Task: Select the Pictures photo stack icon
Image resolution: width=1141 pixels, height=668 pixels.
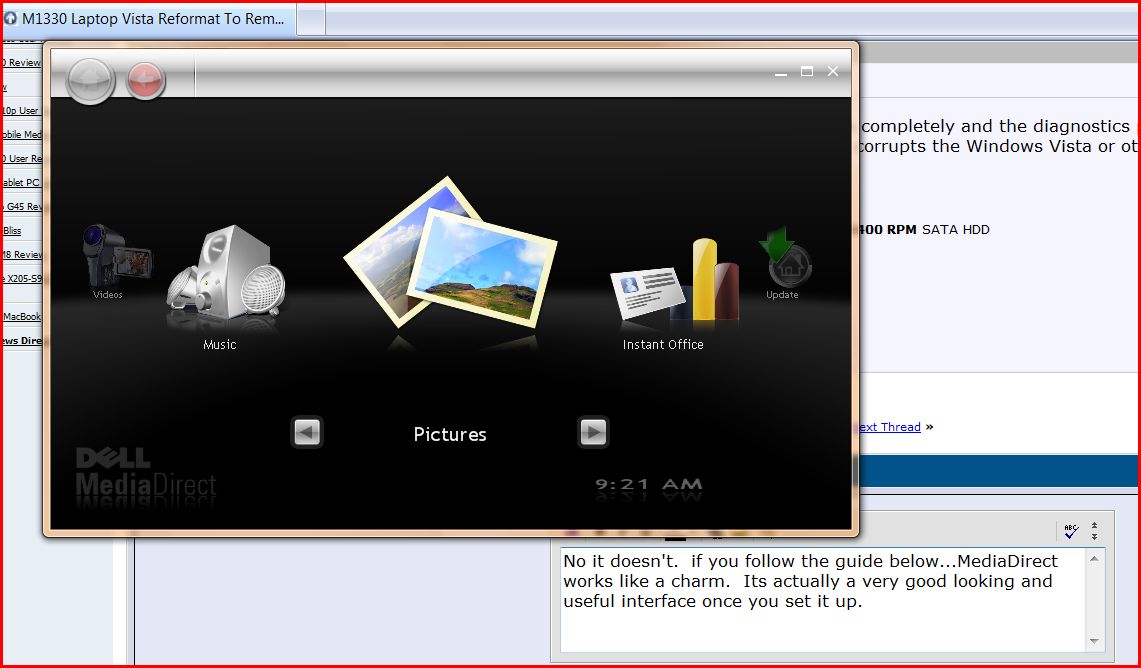Action: 450,253
